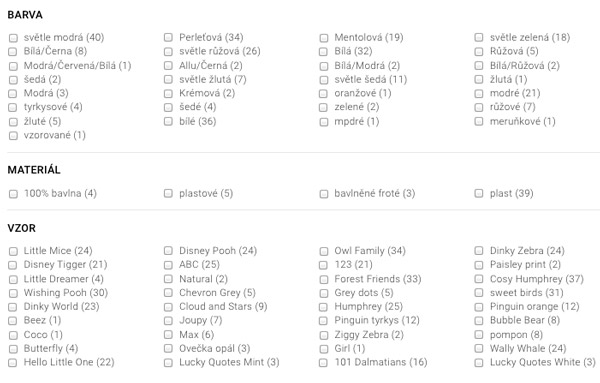Toggle Owl Family (34) pattern filter
Image resolution: width=600 pixels, height=383 pixels.
(x=324, y=251)
